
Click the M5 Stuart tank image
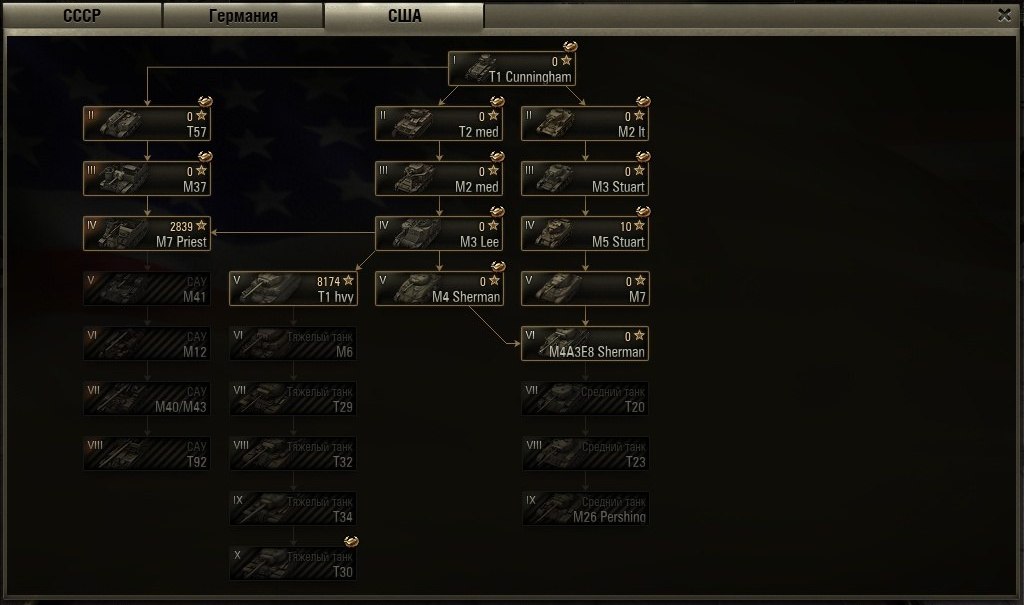[554, 233]
